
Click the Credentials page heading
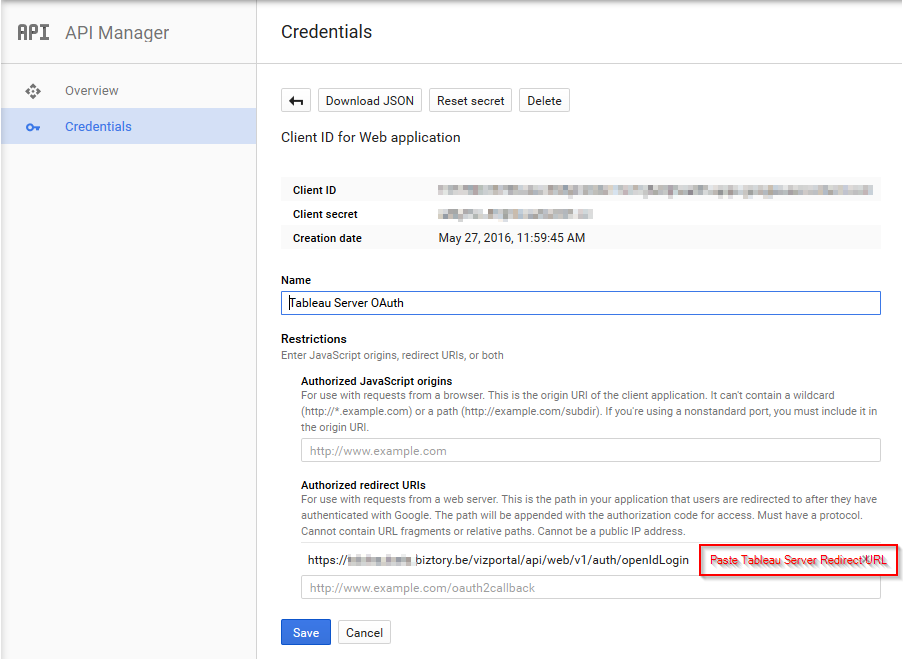point(327,32)
